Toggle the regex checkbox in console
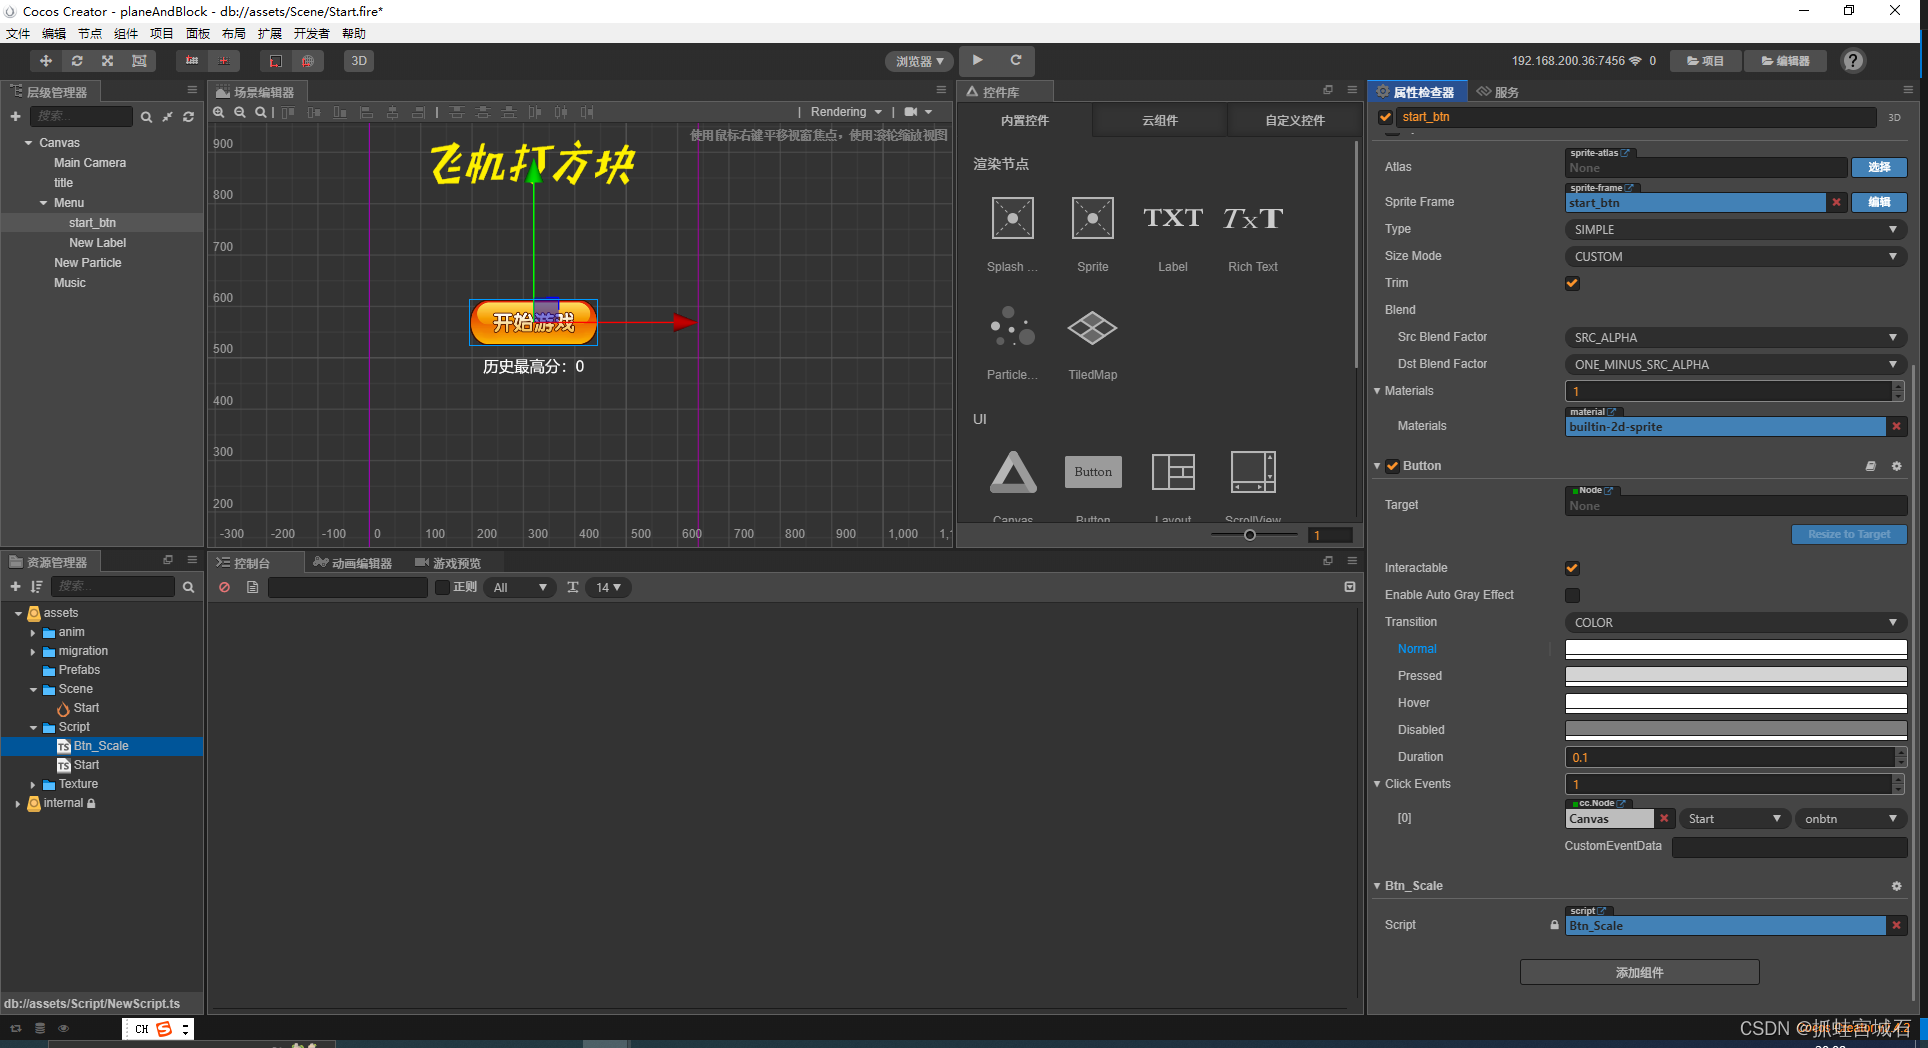This screenshot has width=1928, height=1048. point(442,587)
